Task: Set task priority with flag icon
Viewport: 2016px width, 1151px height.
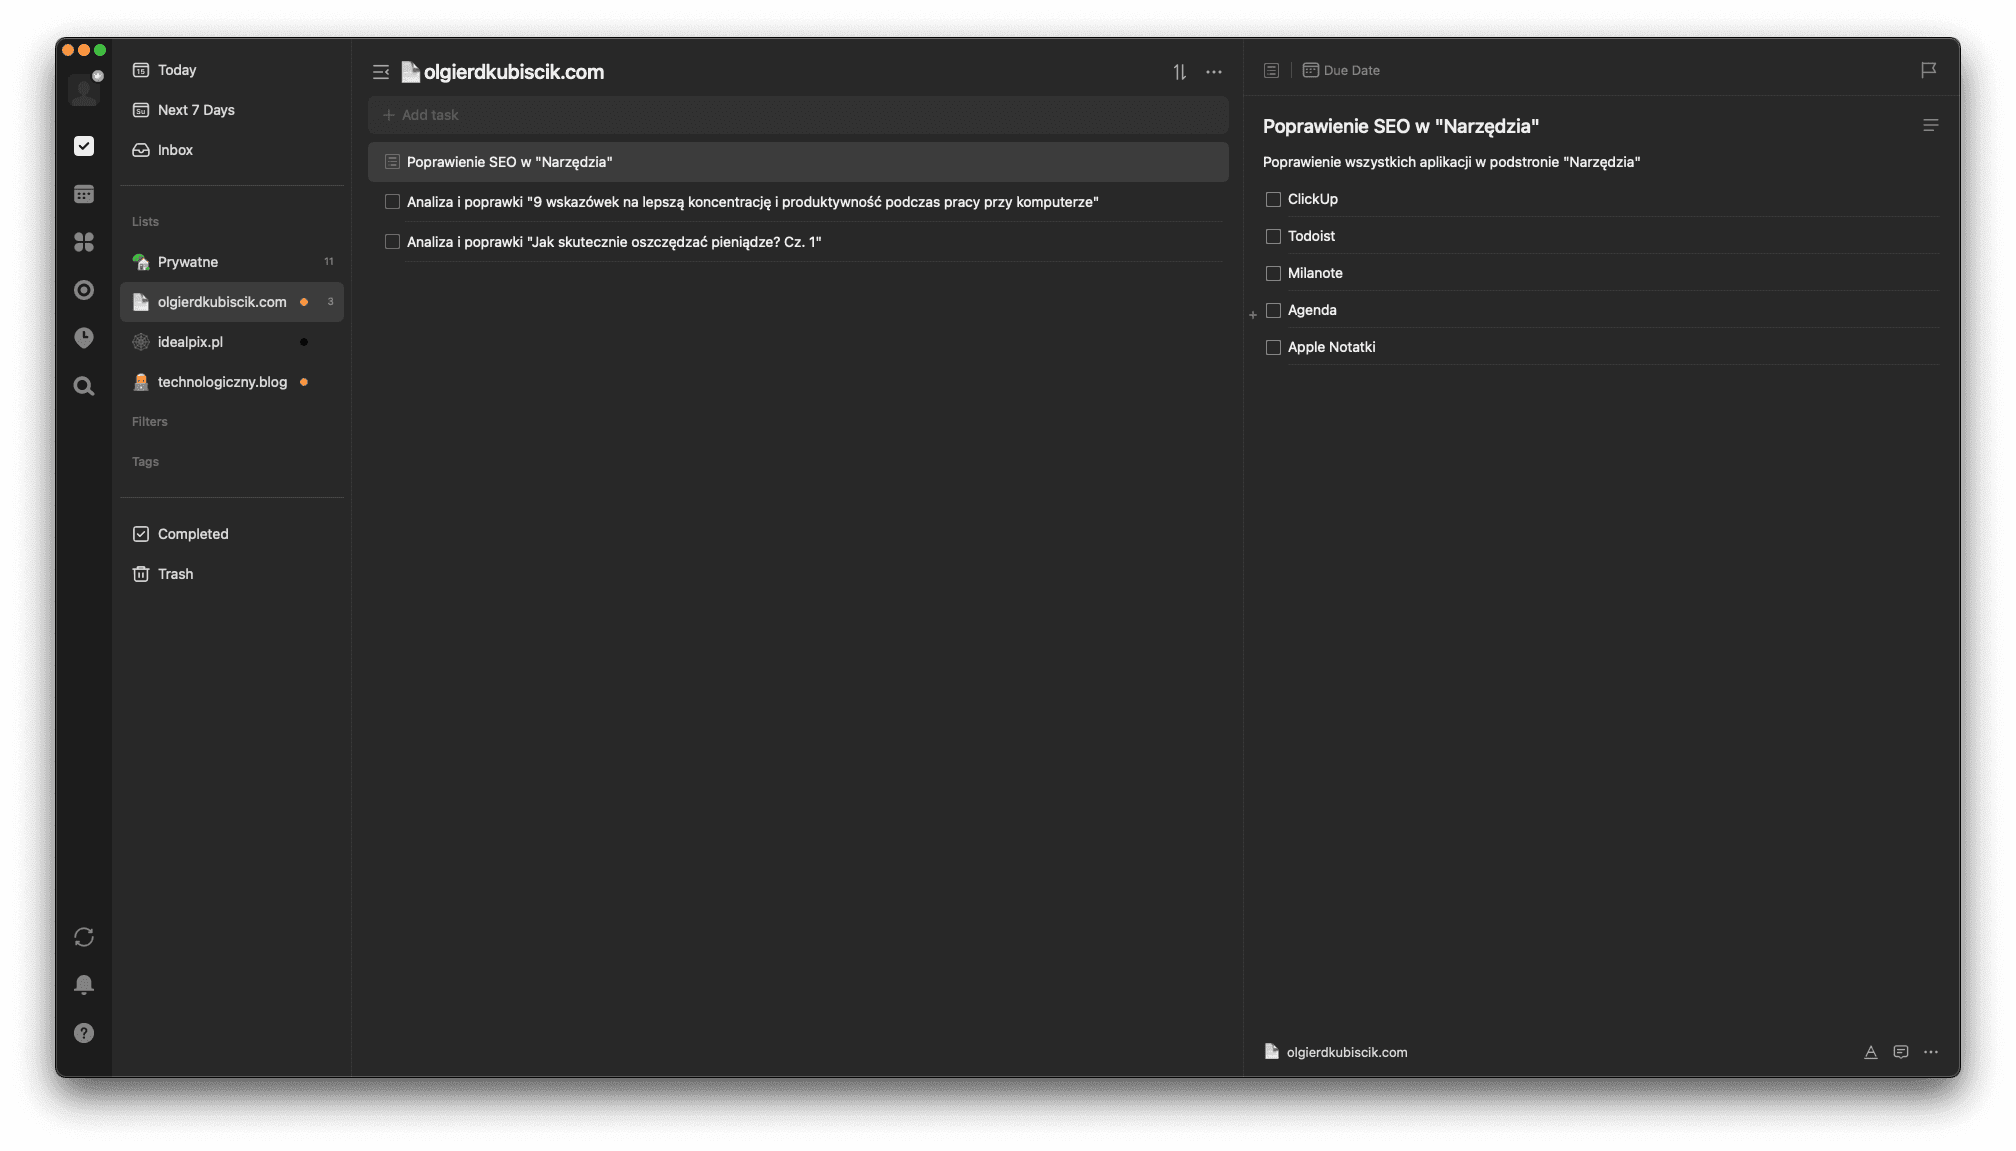Action: click(1928, 70)
